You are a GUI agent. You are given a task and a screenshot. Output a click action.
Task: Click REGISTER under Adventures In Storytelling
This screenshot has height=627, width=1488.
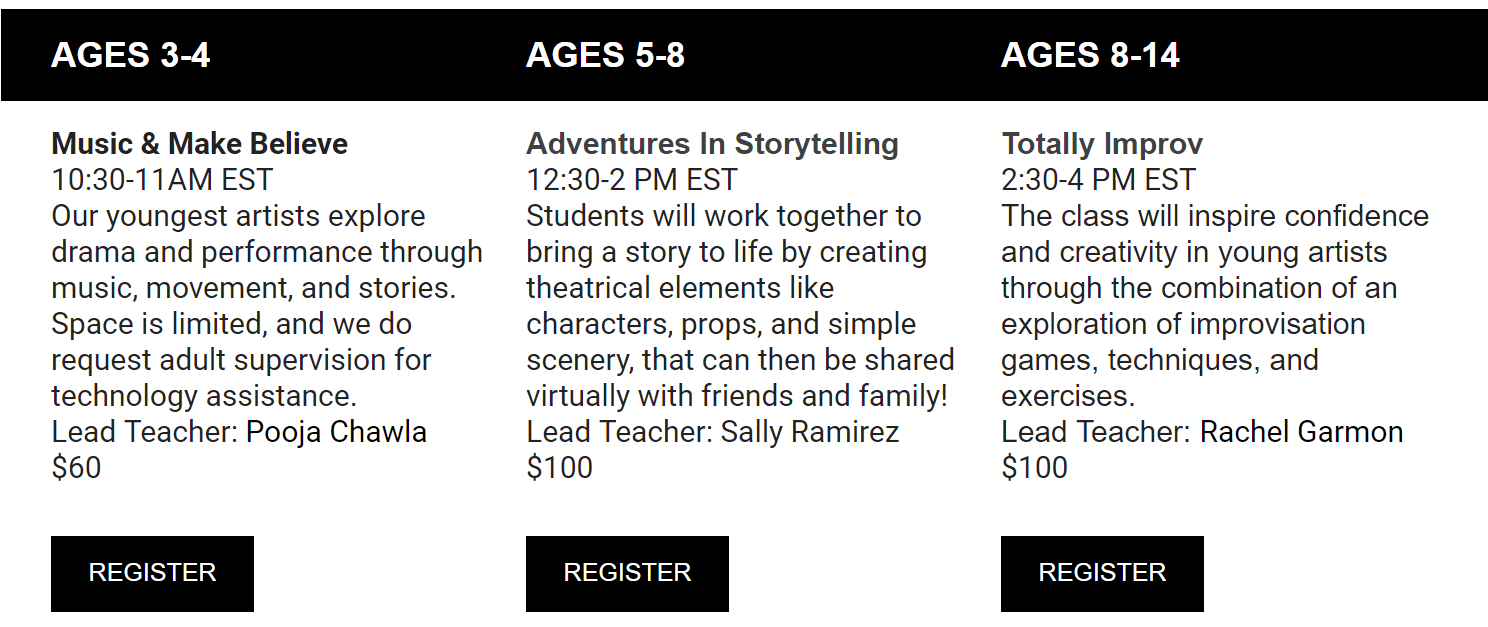pos(627,573)
